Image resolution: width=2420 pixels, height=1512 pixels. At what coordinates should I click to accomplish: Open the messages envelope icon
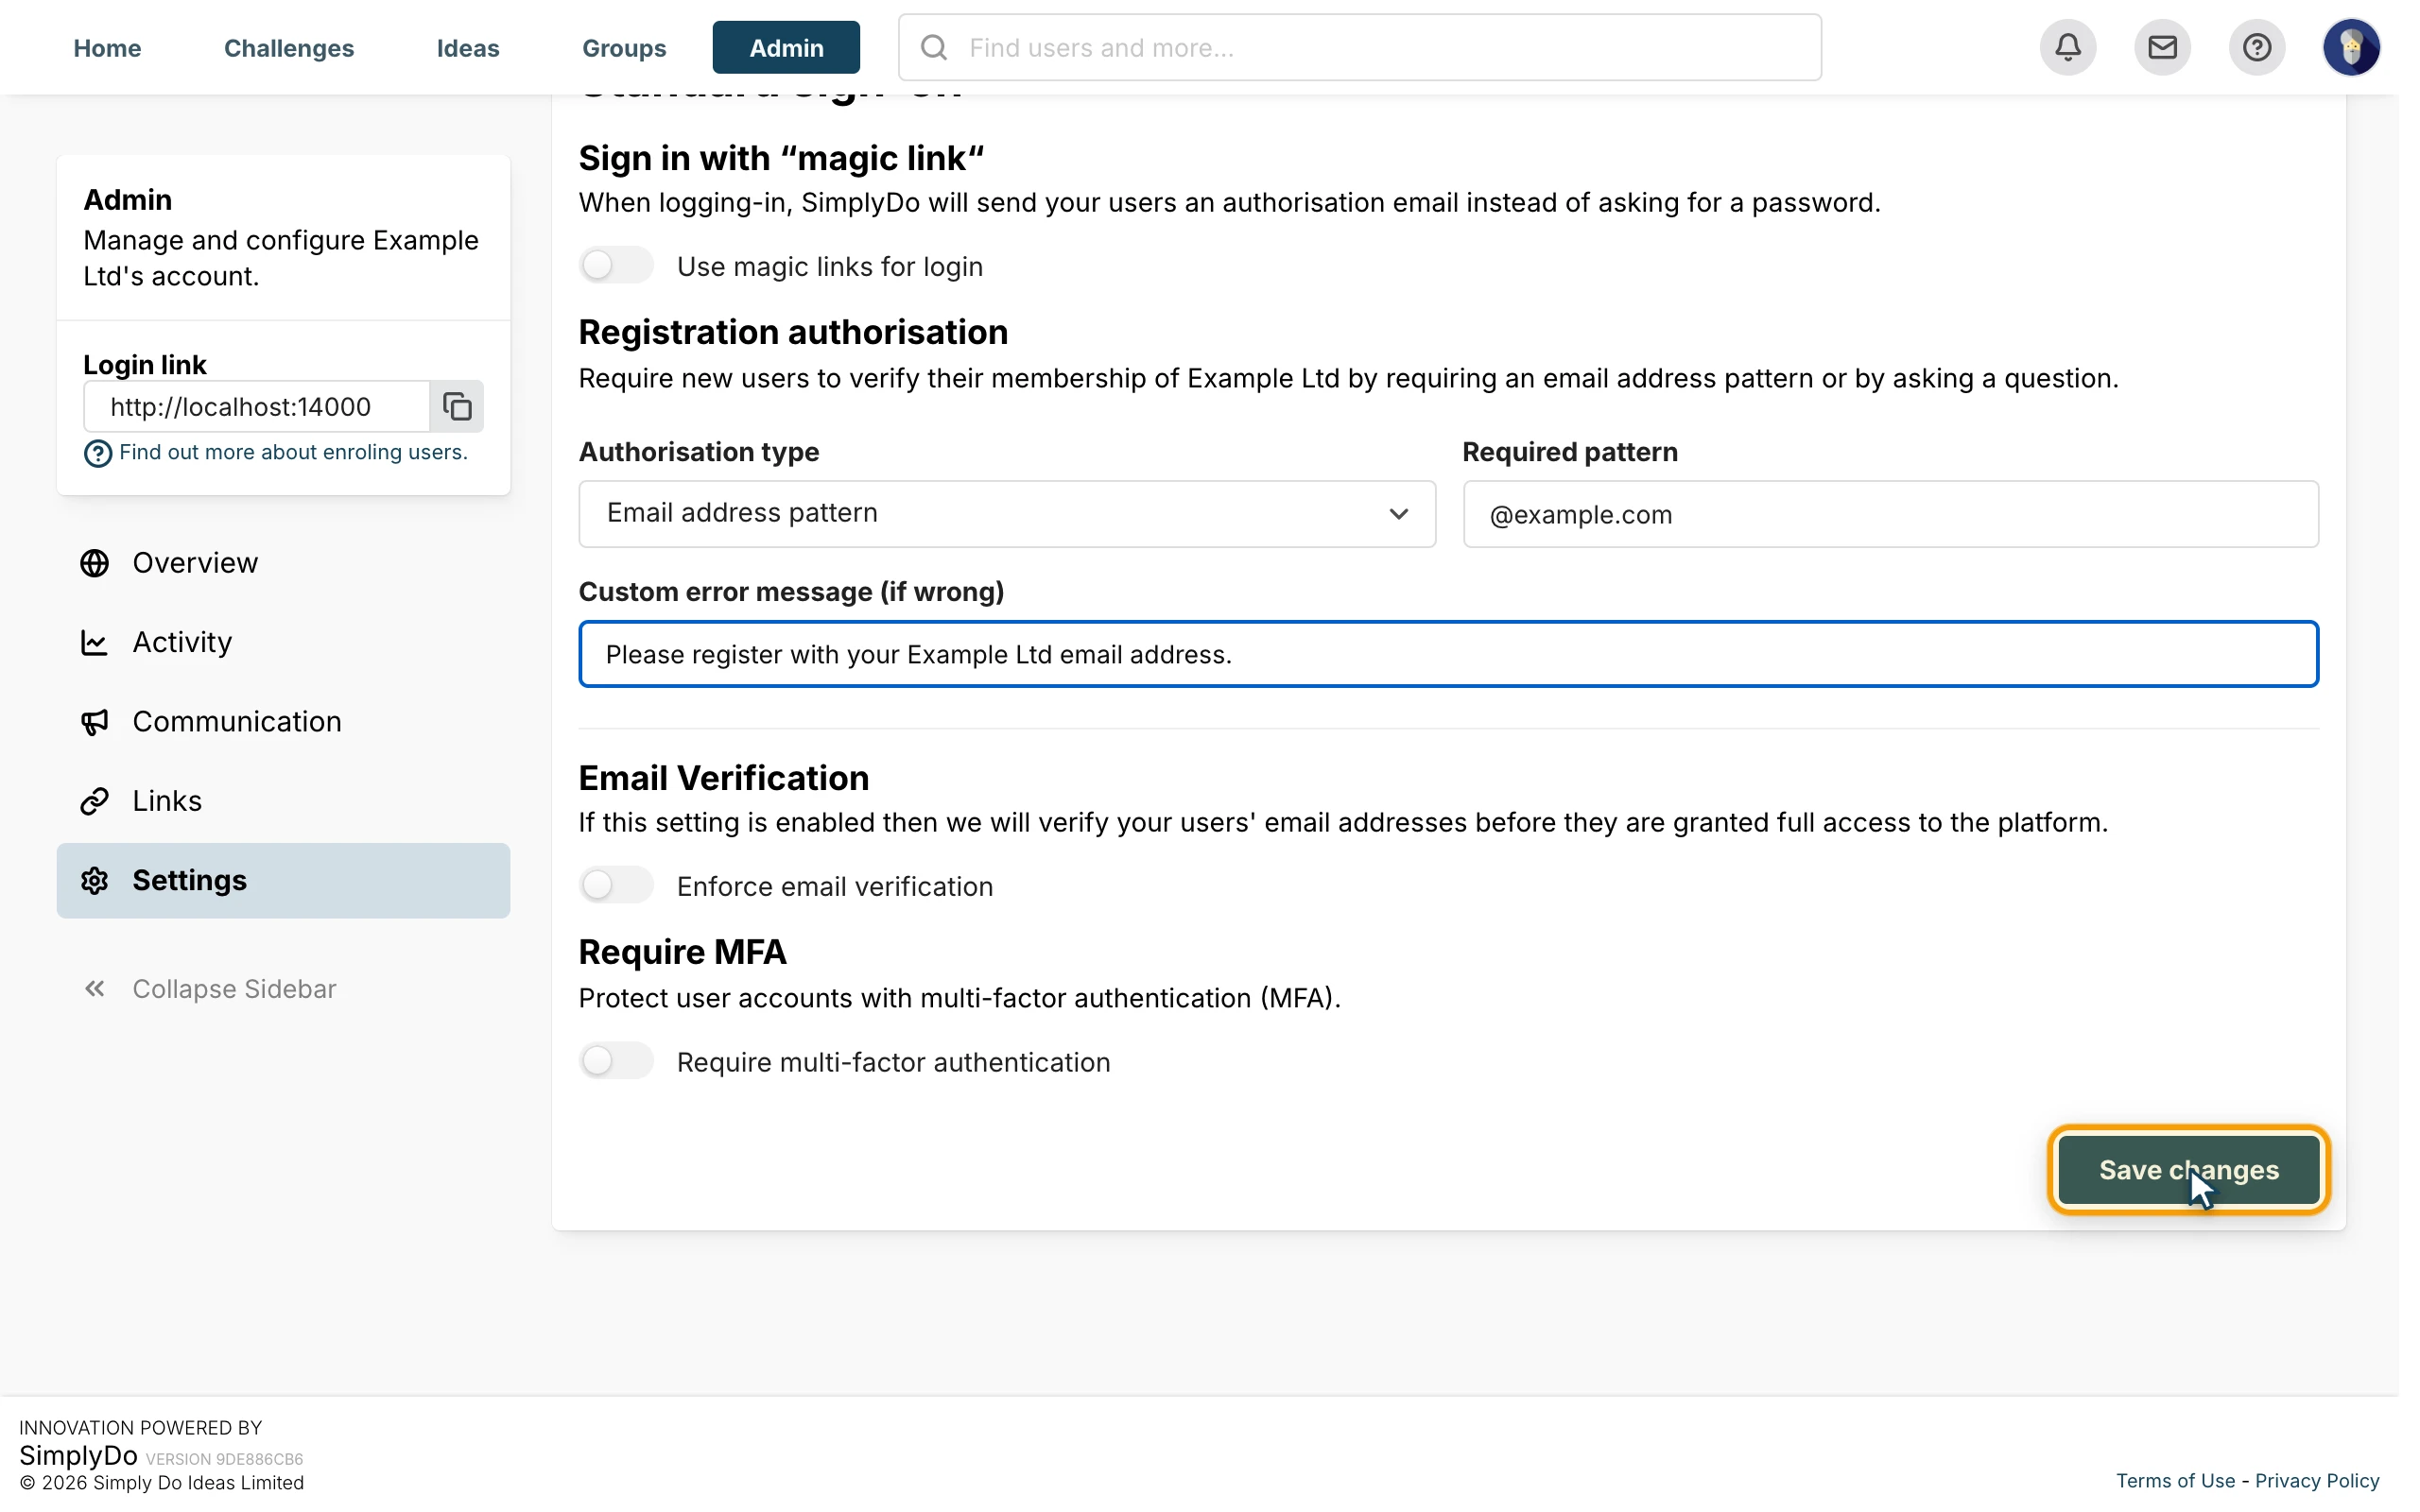pyautogui.click(x=2162, y=47)
